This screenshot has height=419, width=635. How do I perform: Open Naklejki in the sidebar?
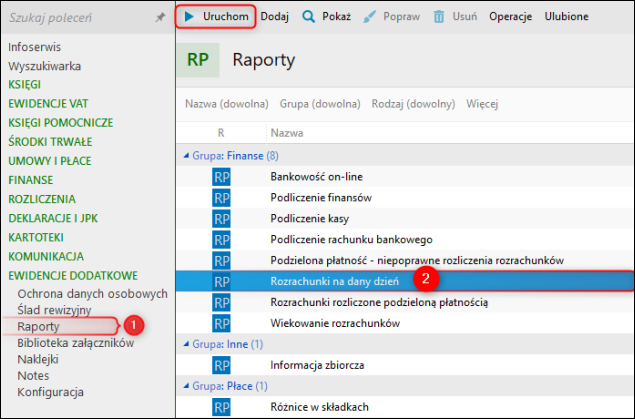[38, 359]
